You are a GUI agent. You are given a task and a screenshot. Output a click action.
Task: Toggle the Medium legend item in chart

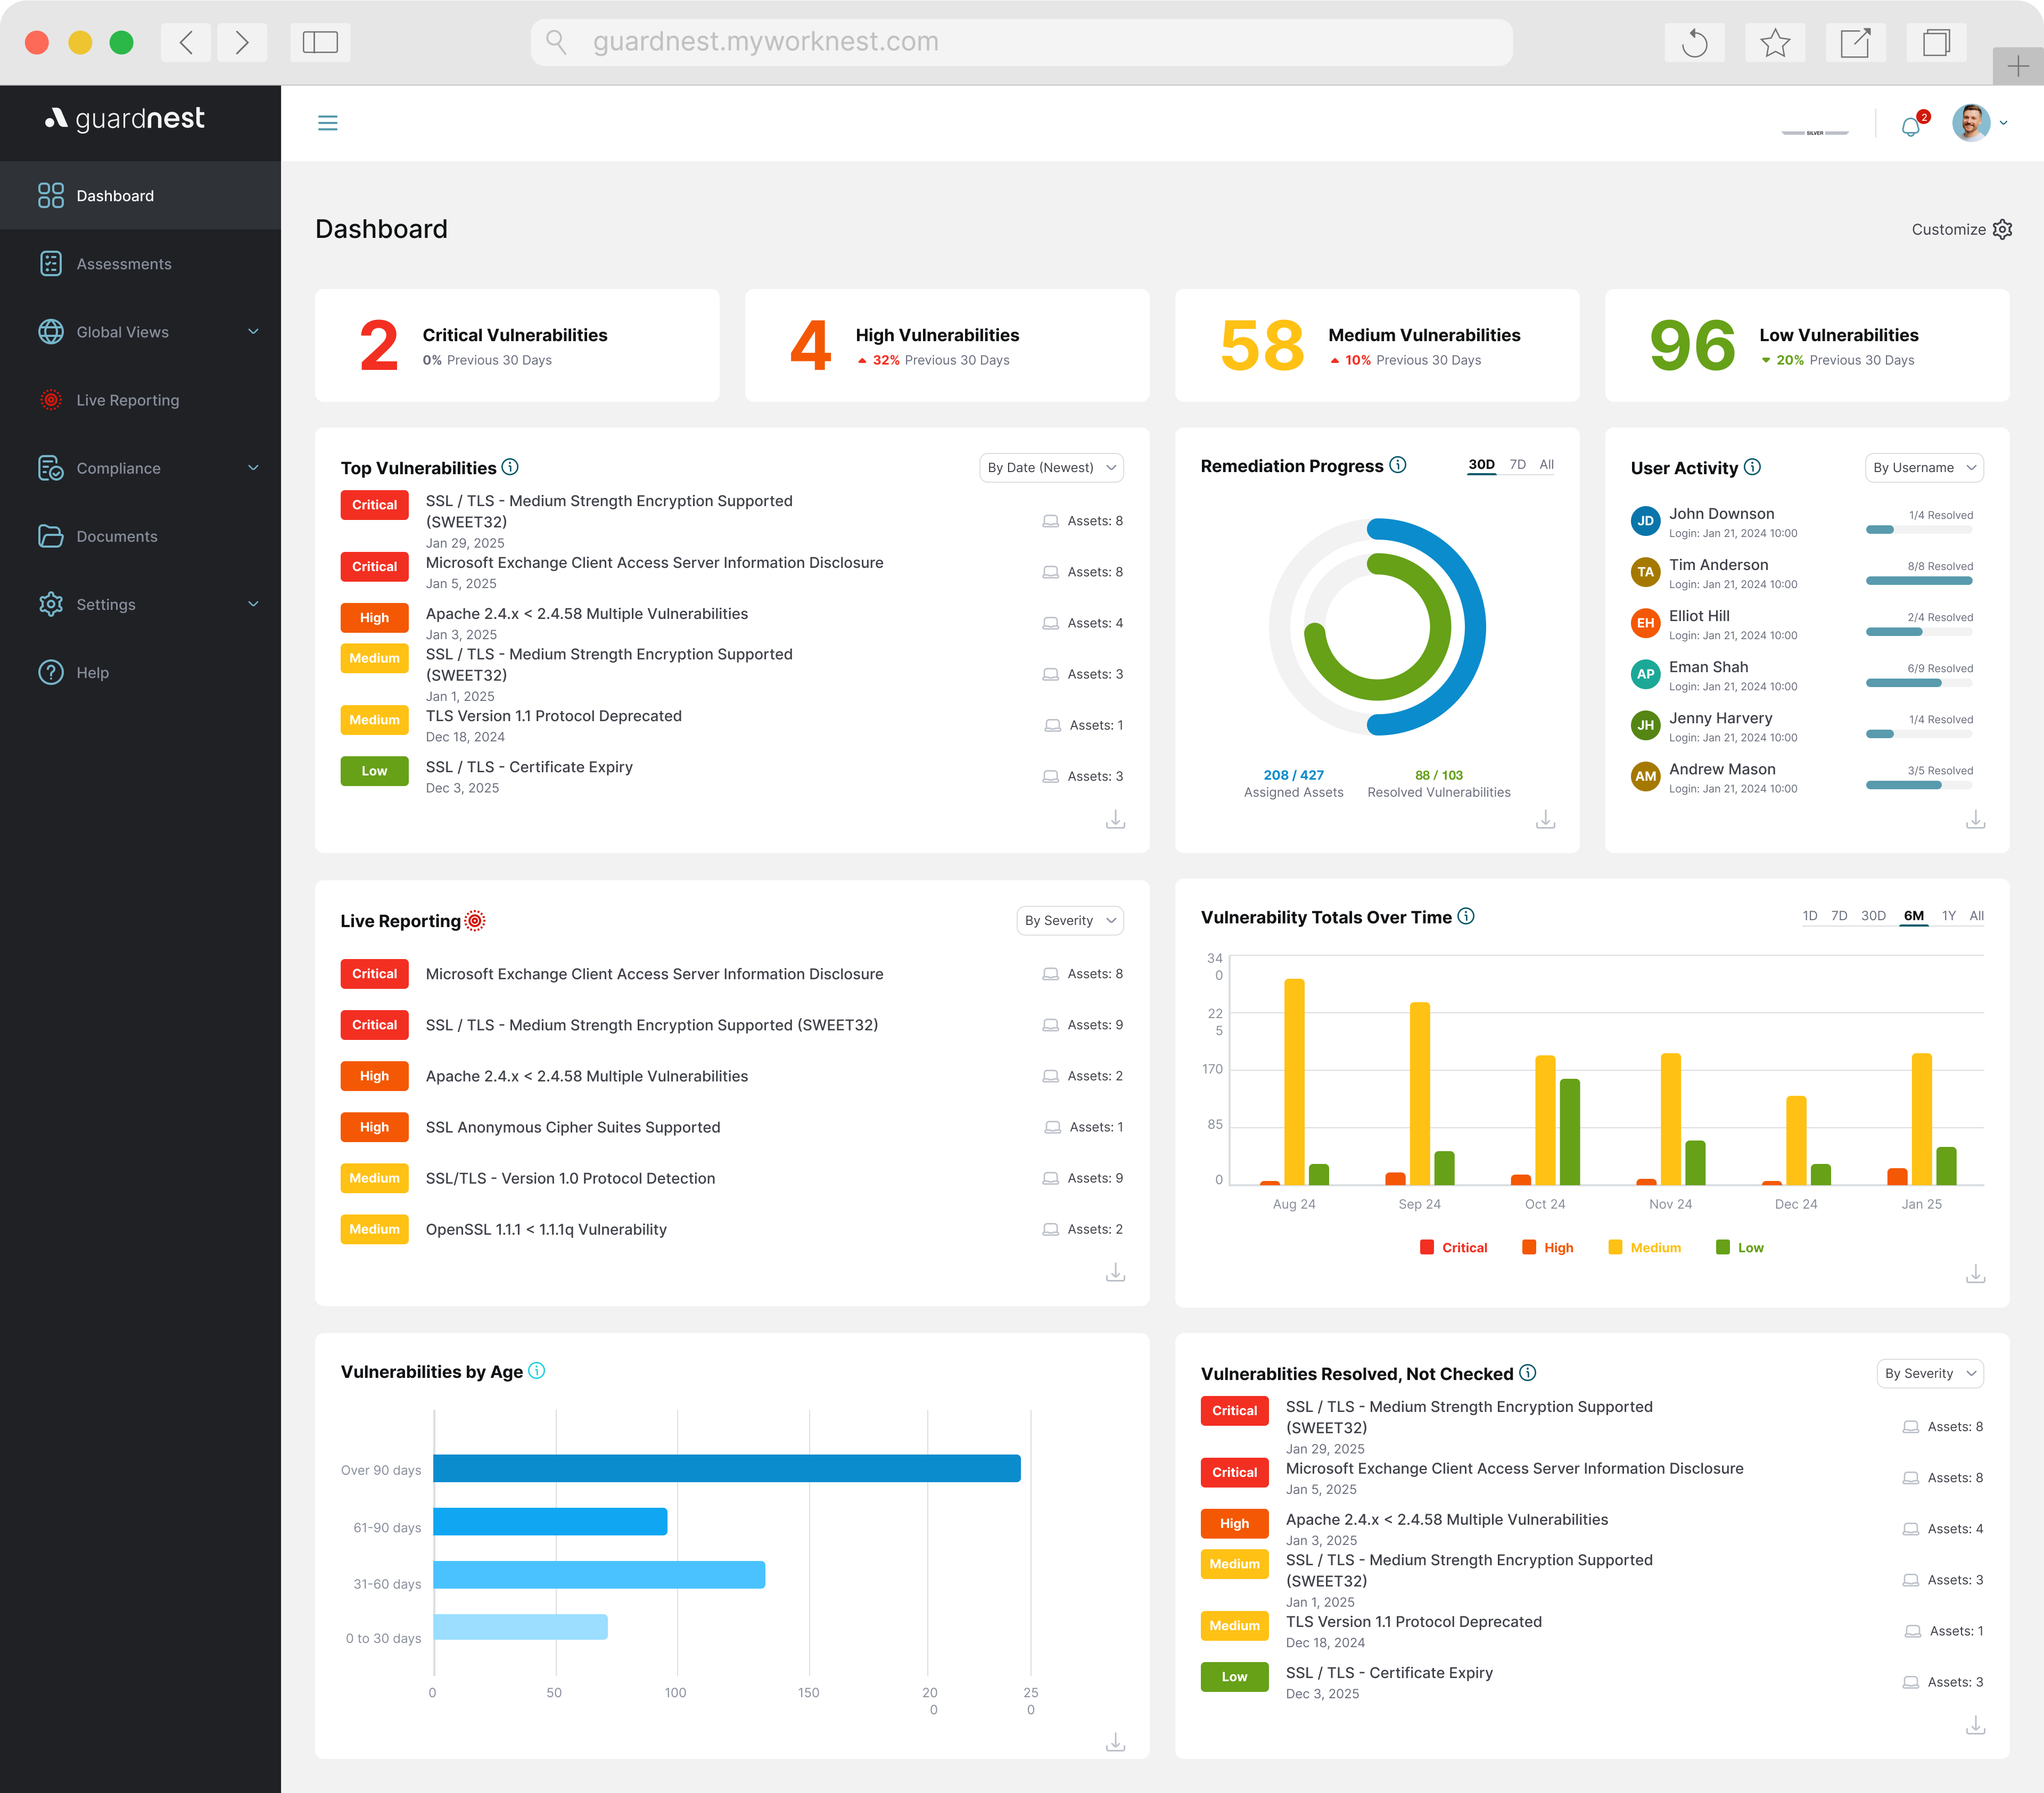pos(1644,1247)
